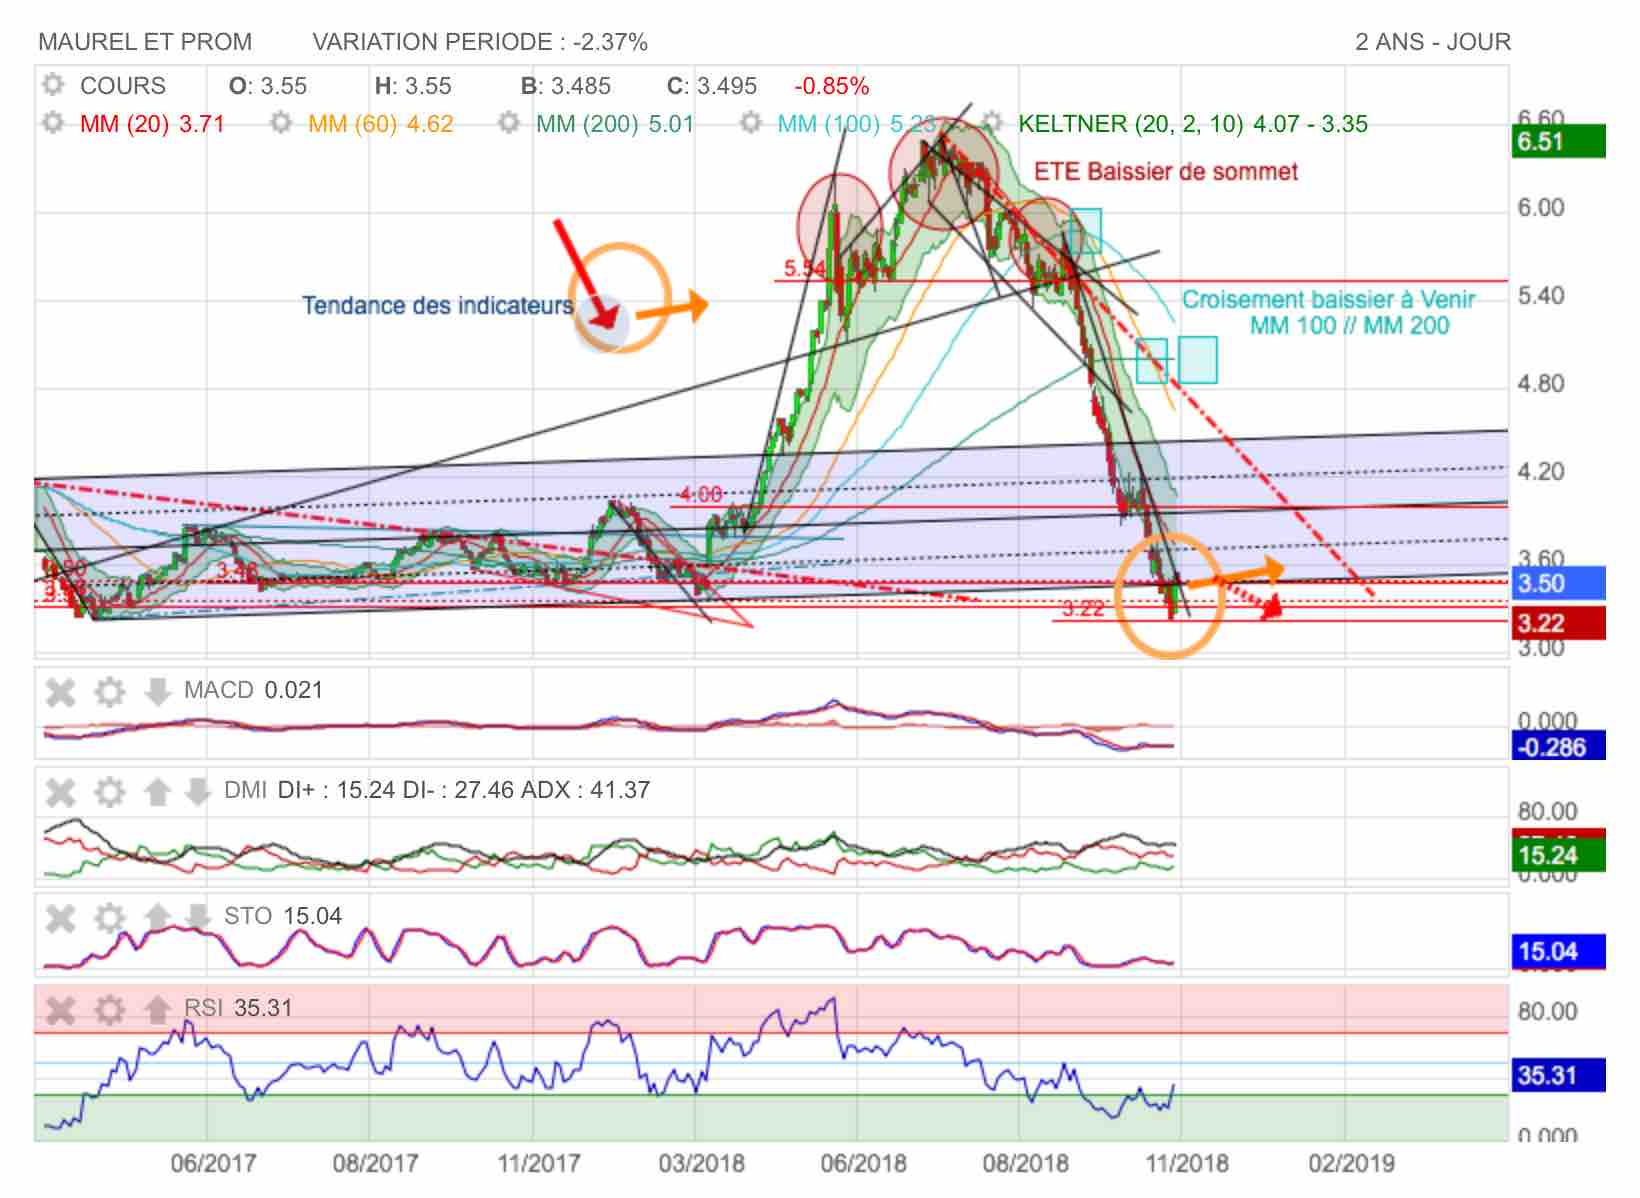The height and width of the screenshot is (1198, 1640).
Task: Click the 5.40 price axis label
Action: coord(1541,296)
